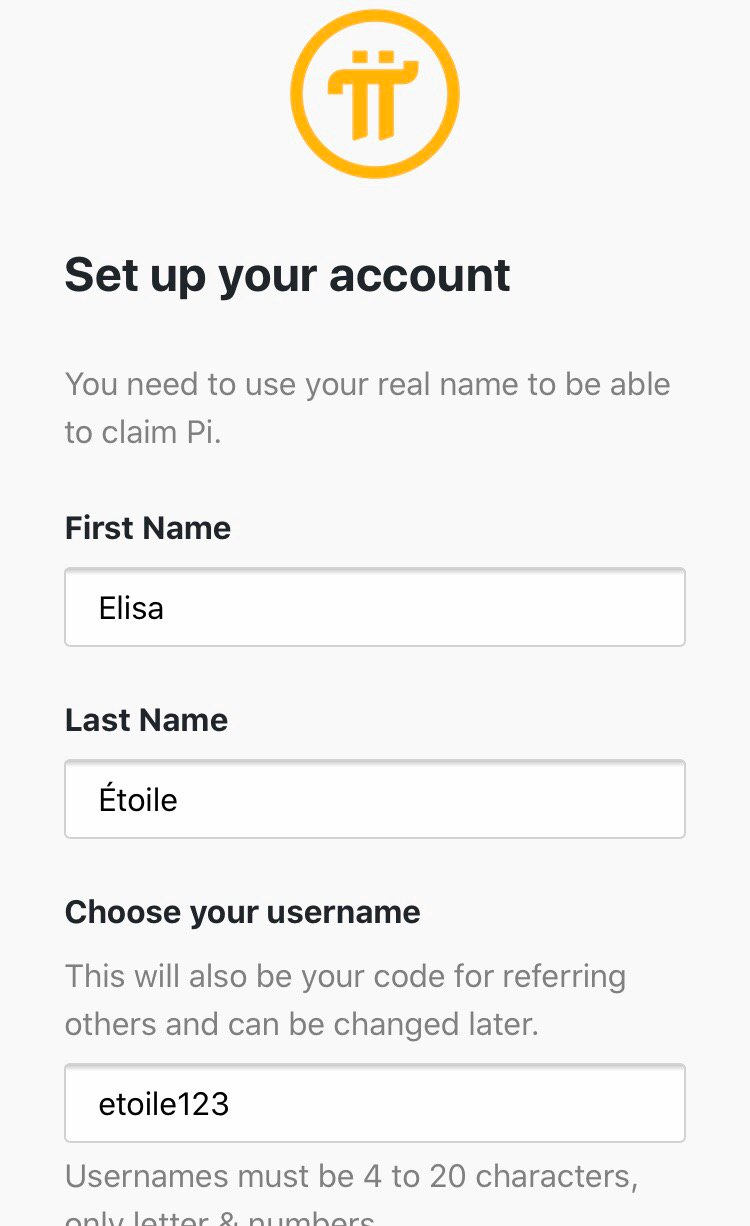The height and width of the screenshot is (1226, 750).
Task: Click the "Usernames must be 4 to 20 characters" hint
Action: click(x=351, y=1176)
